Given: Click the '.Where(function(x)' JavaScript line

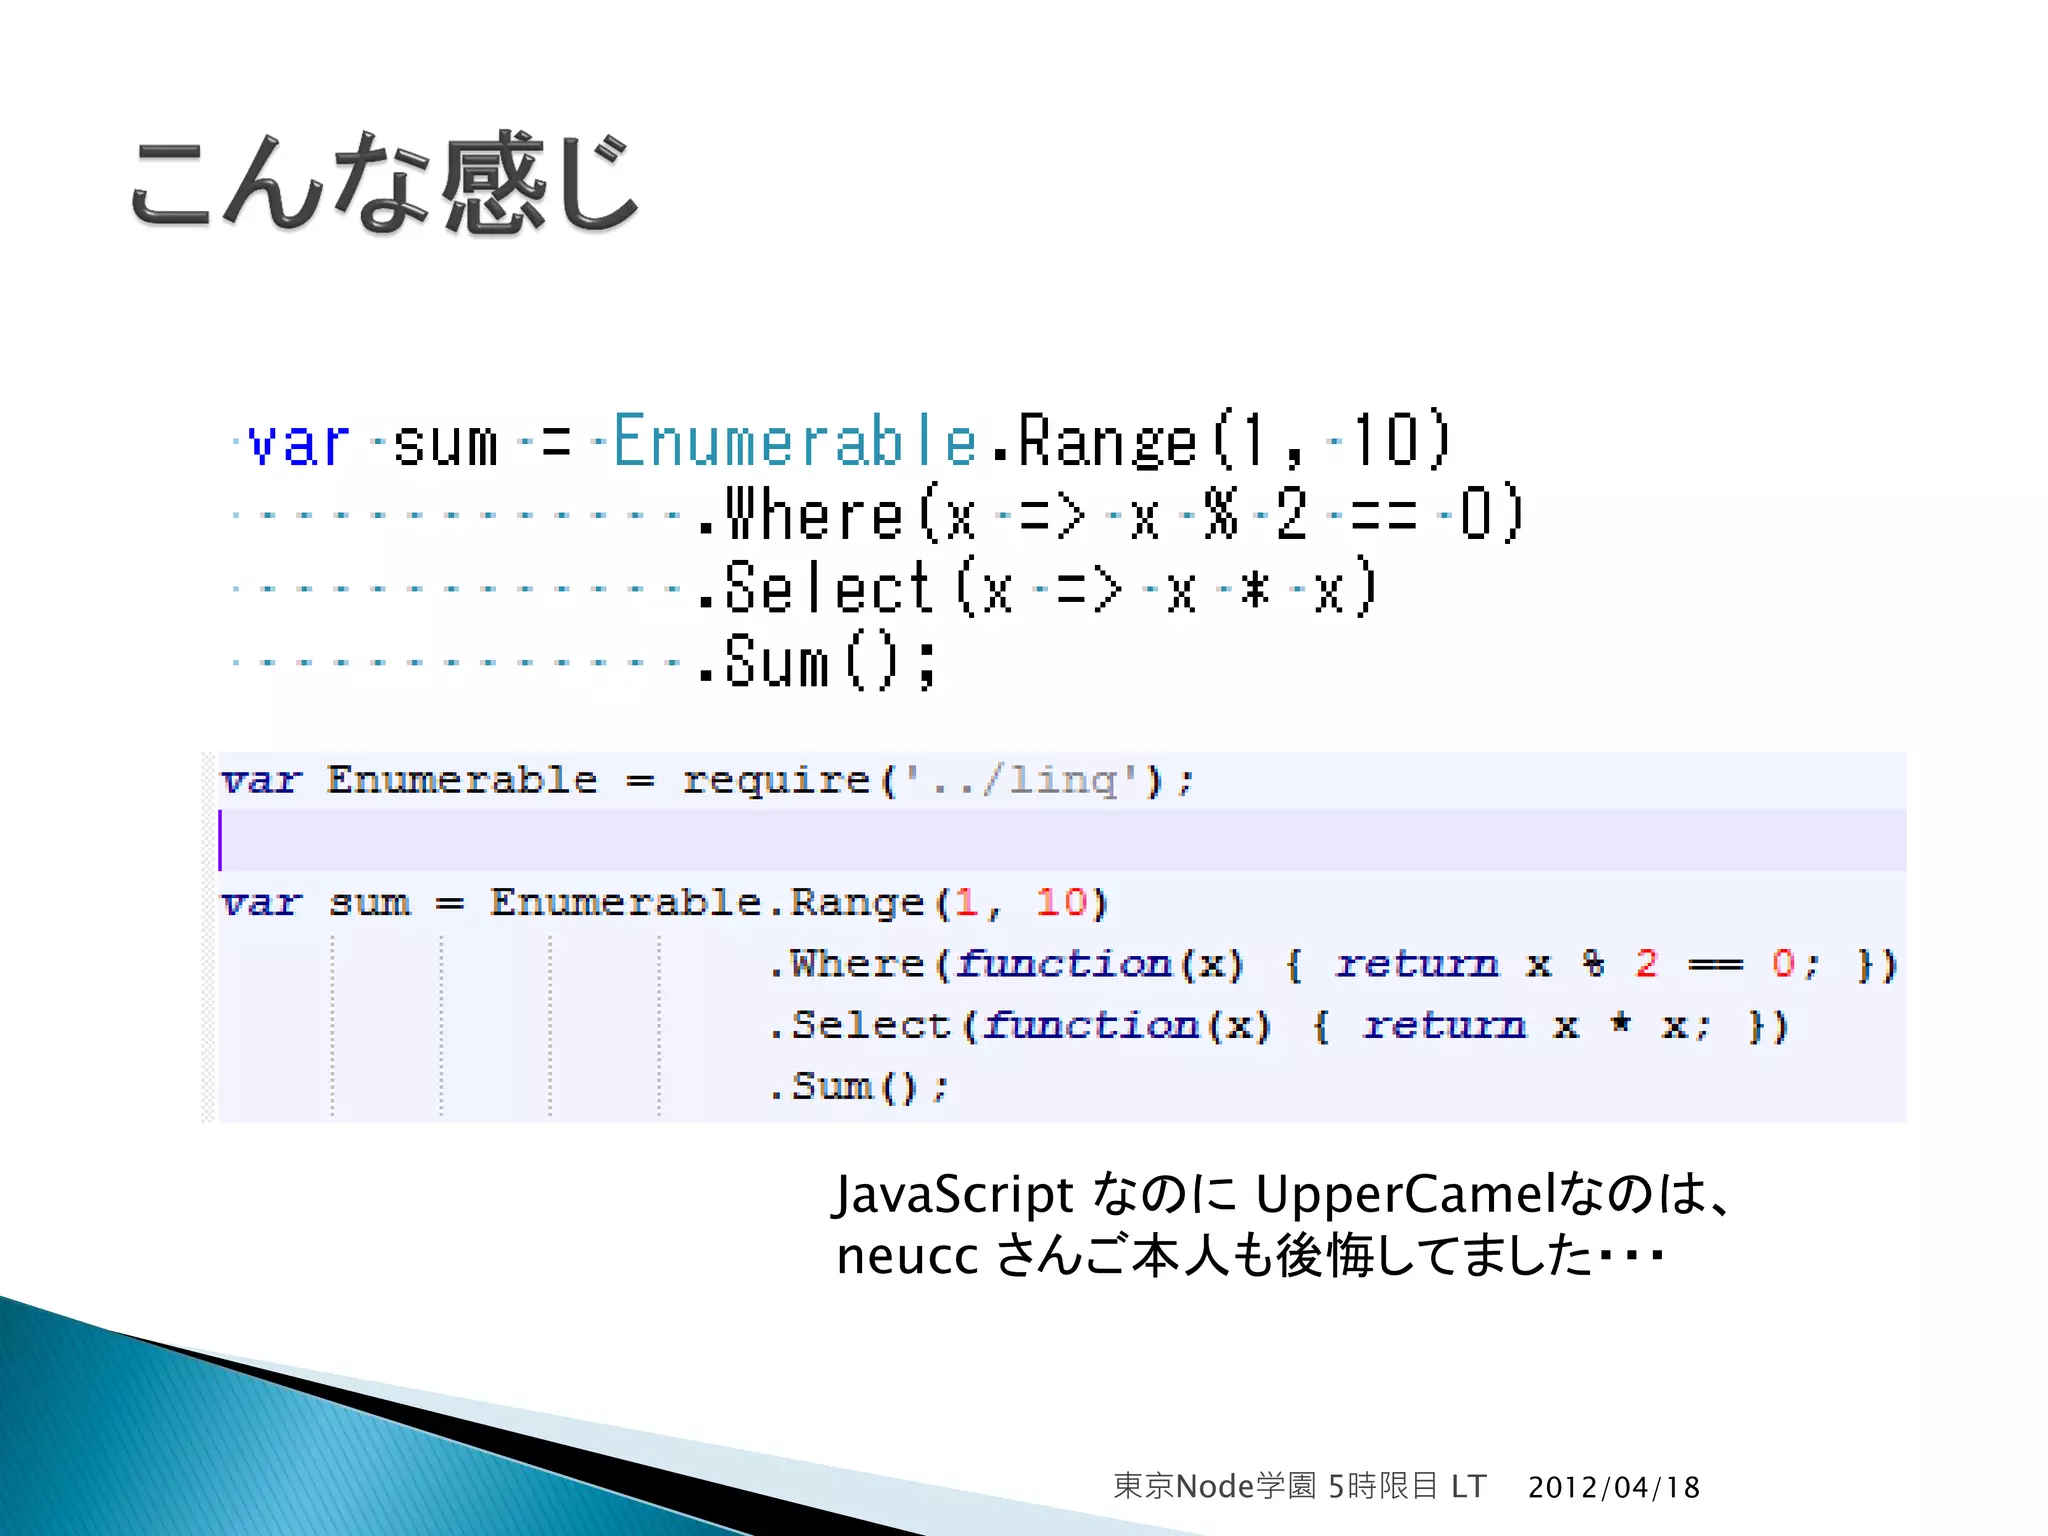Looking at the screenshot, I should (x=1332, y=965).
